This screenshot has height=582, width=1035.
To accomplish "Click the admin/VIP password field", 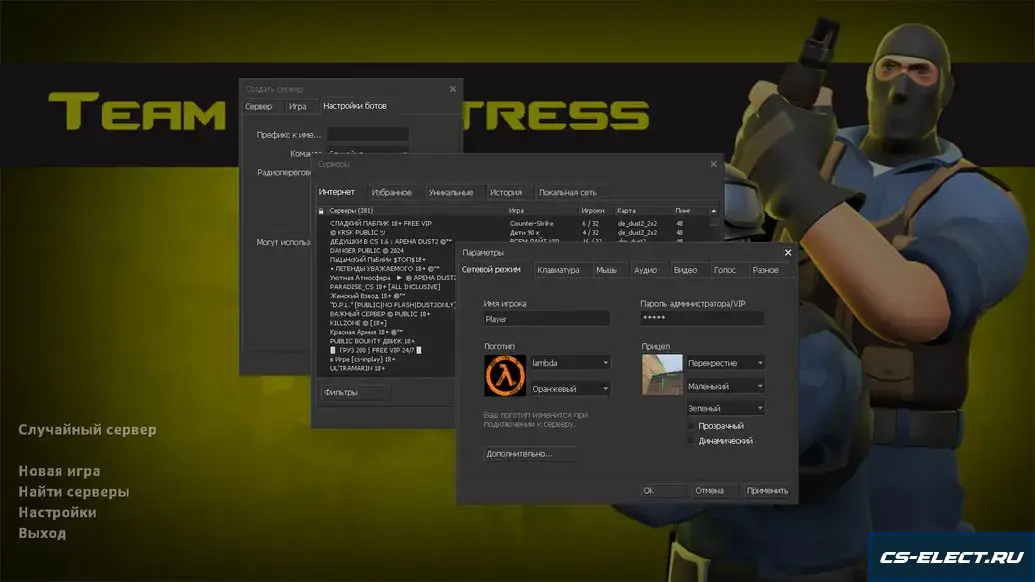I will (702, 319).
